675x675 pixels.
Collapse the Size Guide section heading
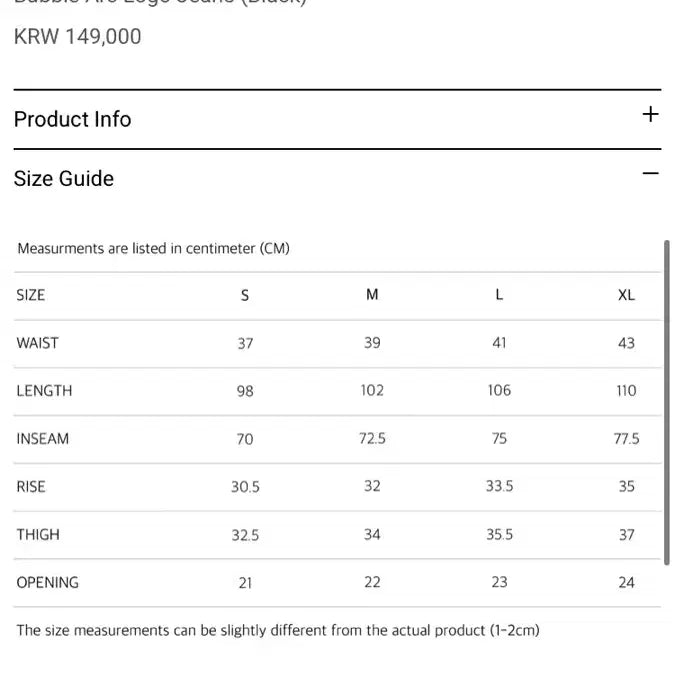tap(64, 179)
